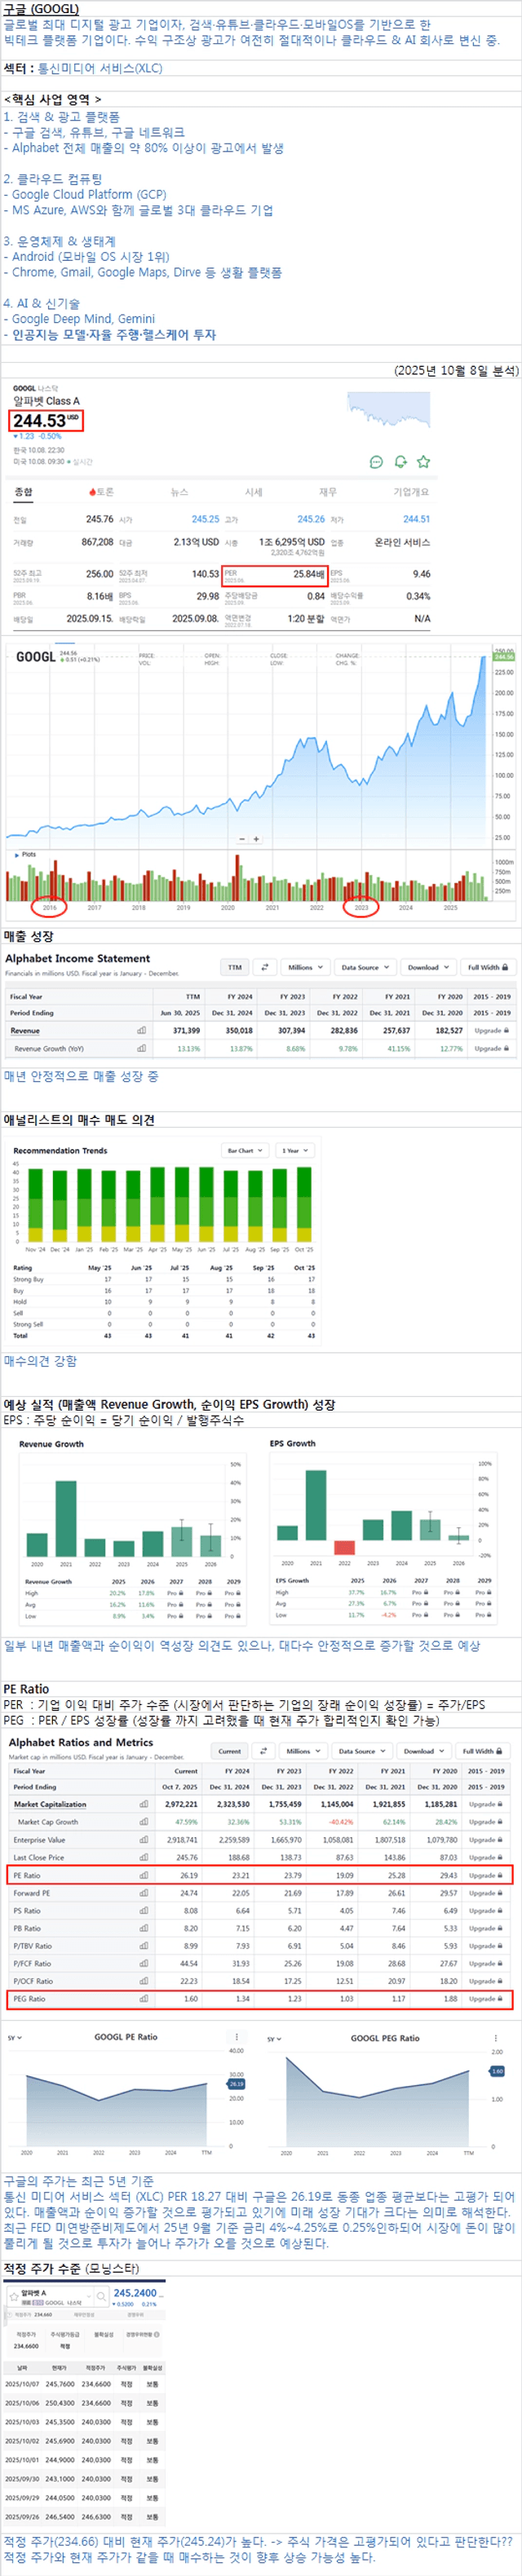
Task: Select the 종합 tab
Action: coord(23,492)
